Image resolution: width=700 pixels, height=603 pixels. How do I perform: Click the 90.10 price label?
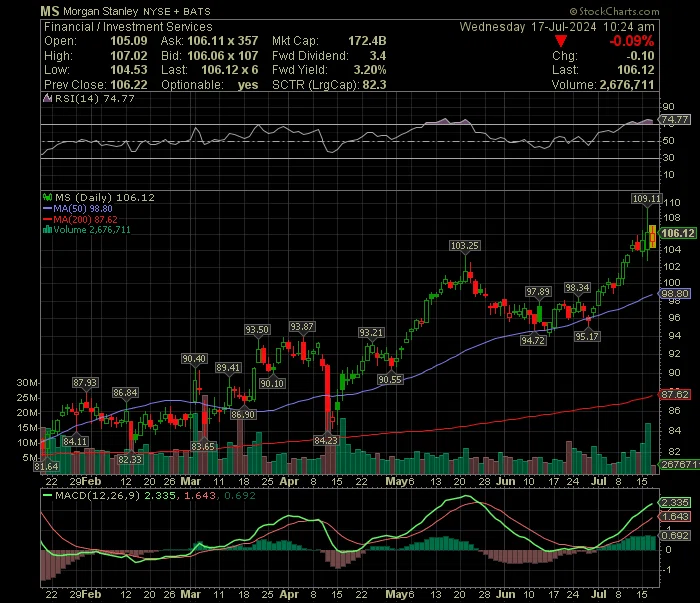272,384
